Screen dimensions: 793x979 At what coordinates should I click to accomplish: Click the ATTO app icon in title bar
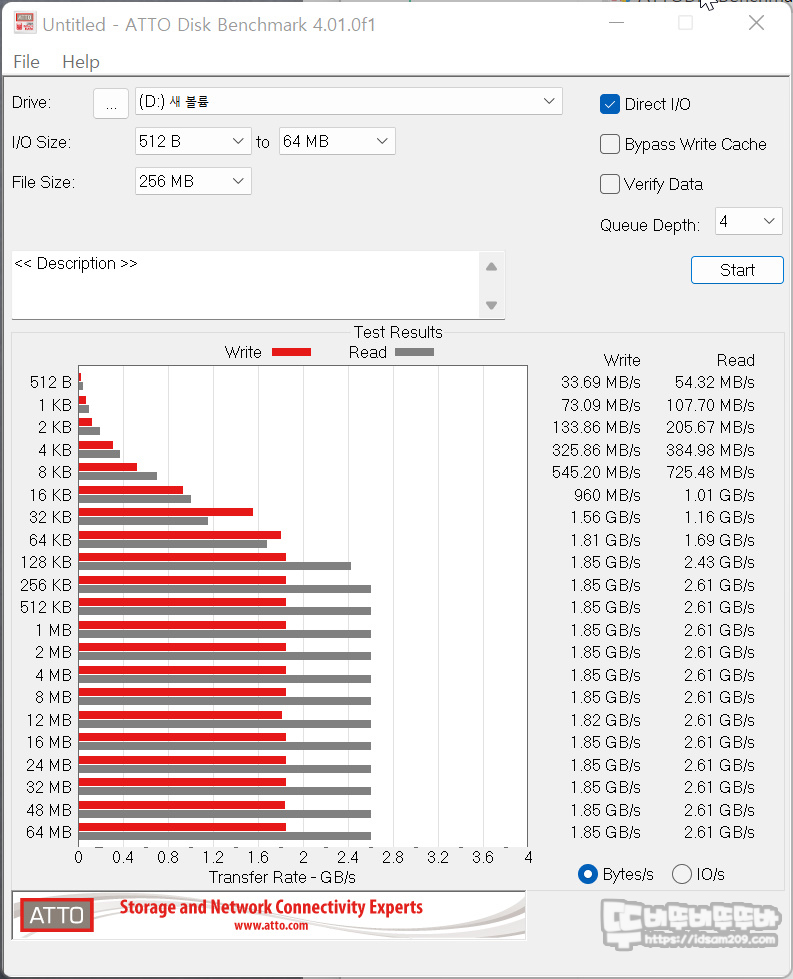pyautogui.click(x=24, y=23)
